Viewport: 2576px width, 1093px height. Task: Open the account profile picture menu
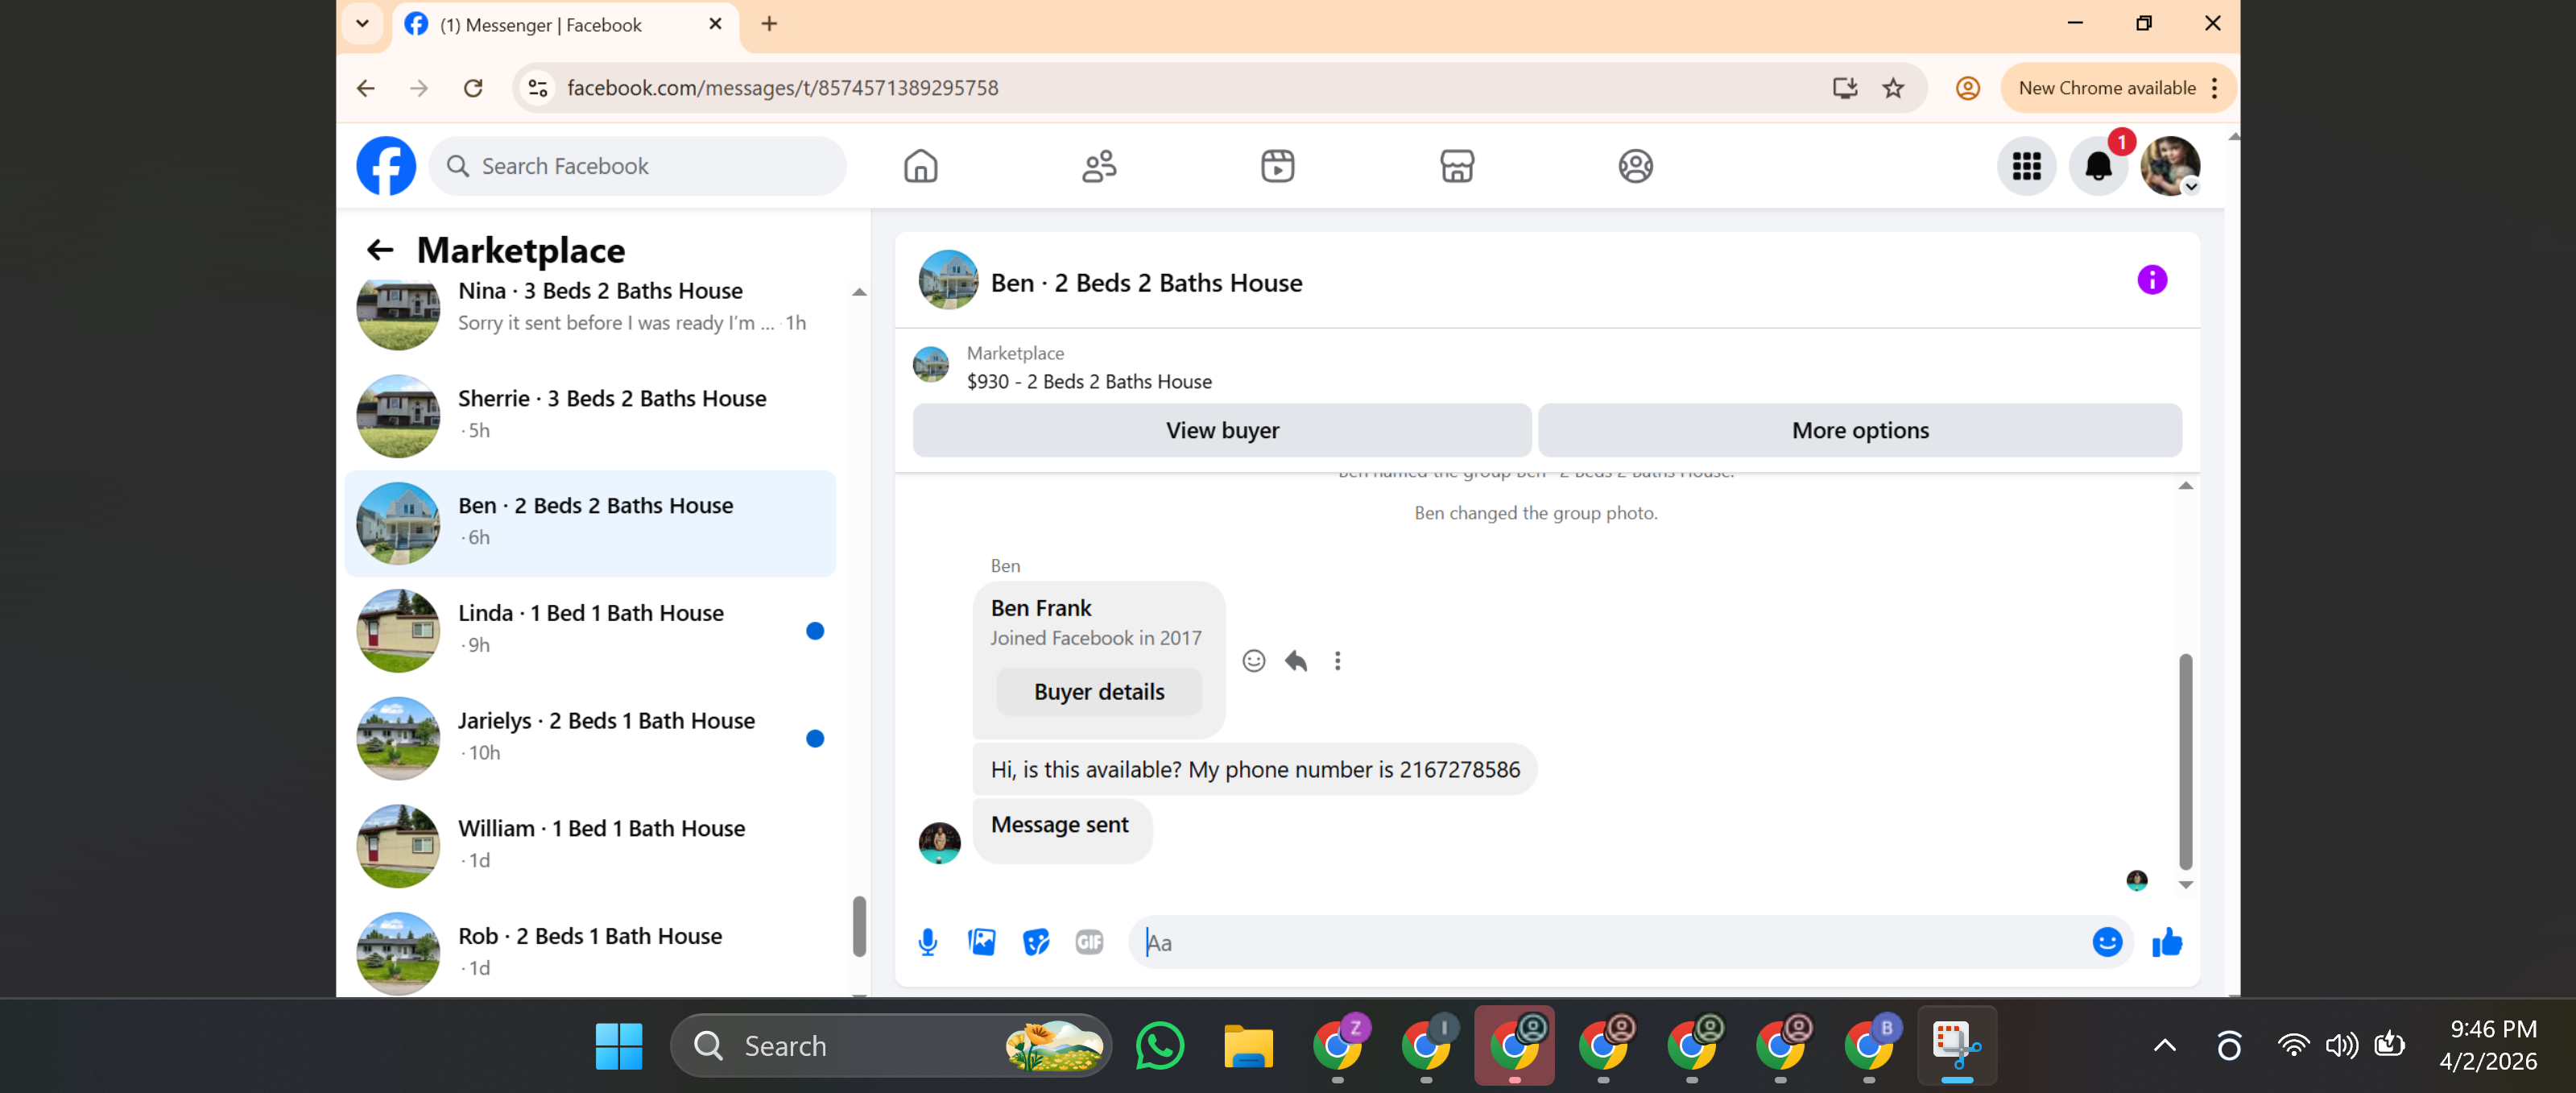point(2169,166)
